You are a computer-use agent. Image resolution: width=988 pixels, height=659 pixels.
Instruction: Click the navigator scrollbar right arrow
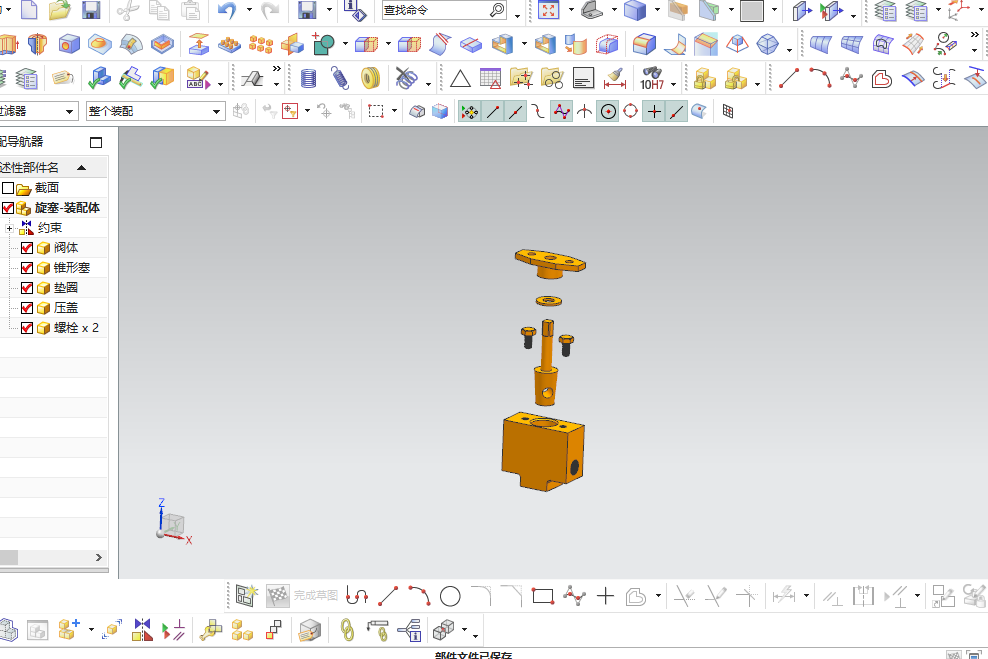(98, 558)
